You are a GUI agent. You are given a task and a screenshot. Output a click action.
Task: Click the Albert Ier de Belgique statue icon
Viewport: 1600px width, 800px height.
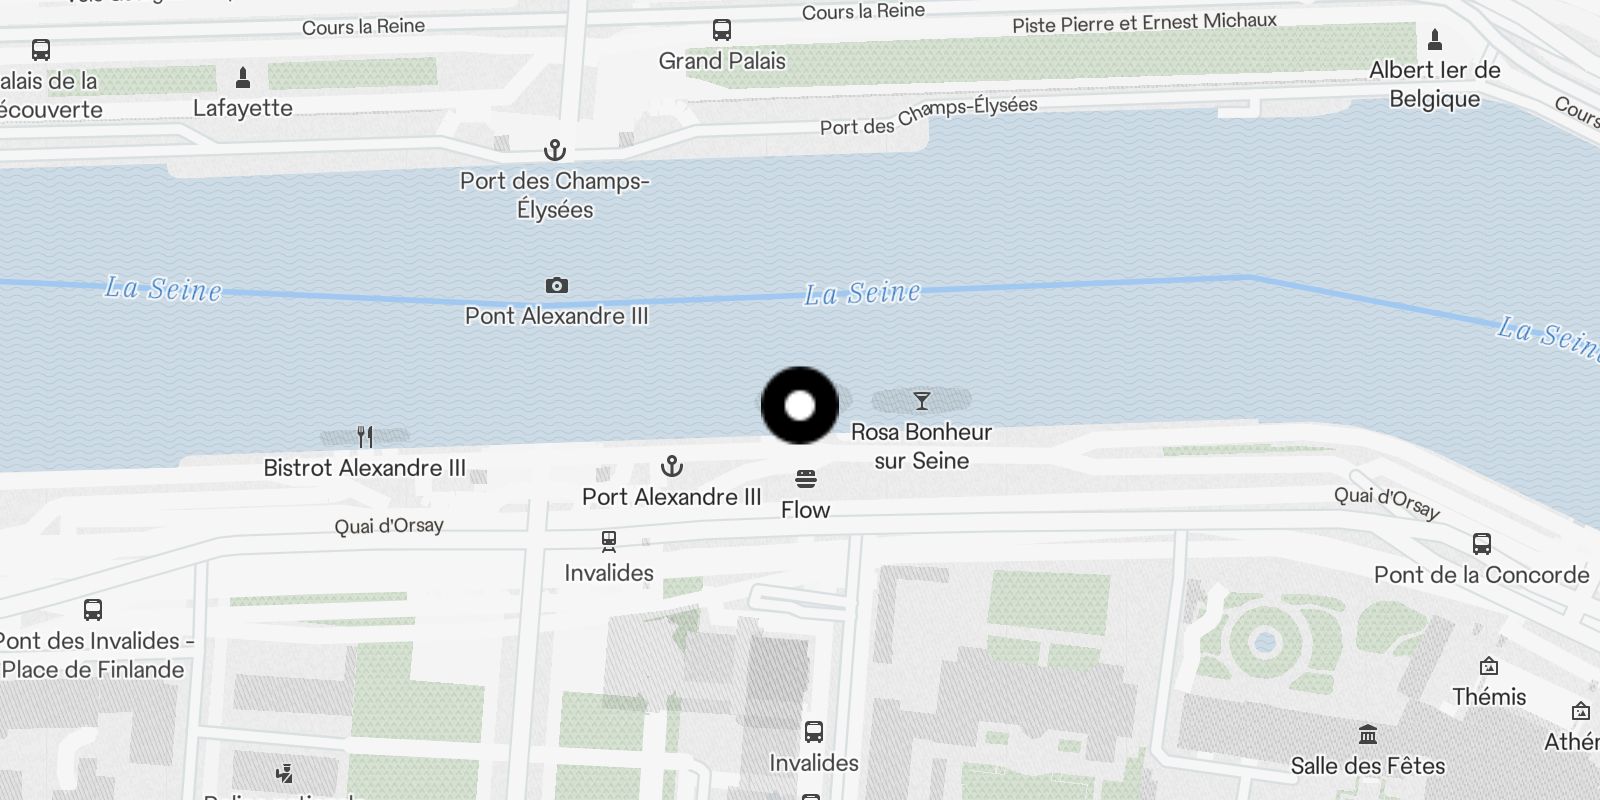(1435, 39)
